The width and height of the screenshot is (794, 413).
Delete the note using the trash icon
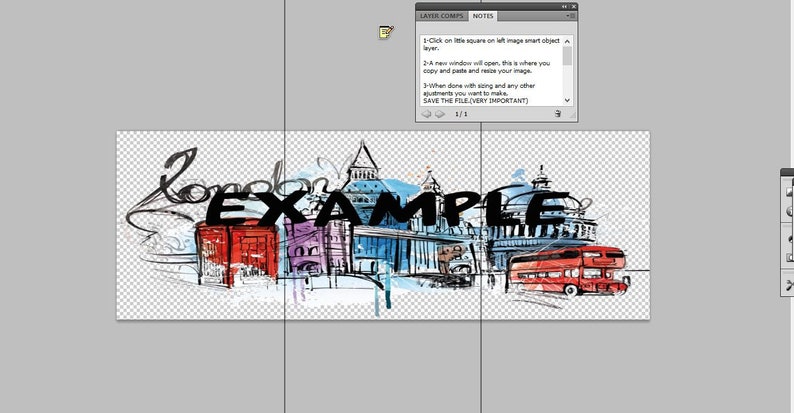(x=558, y=114)
